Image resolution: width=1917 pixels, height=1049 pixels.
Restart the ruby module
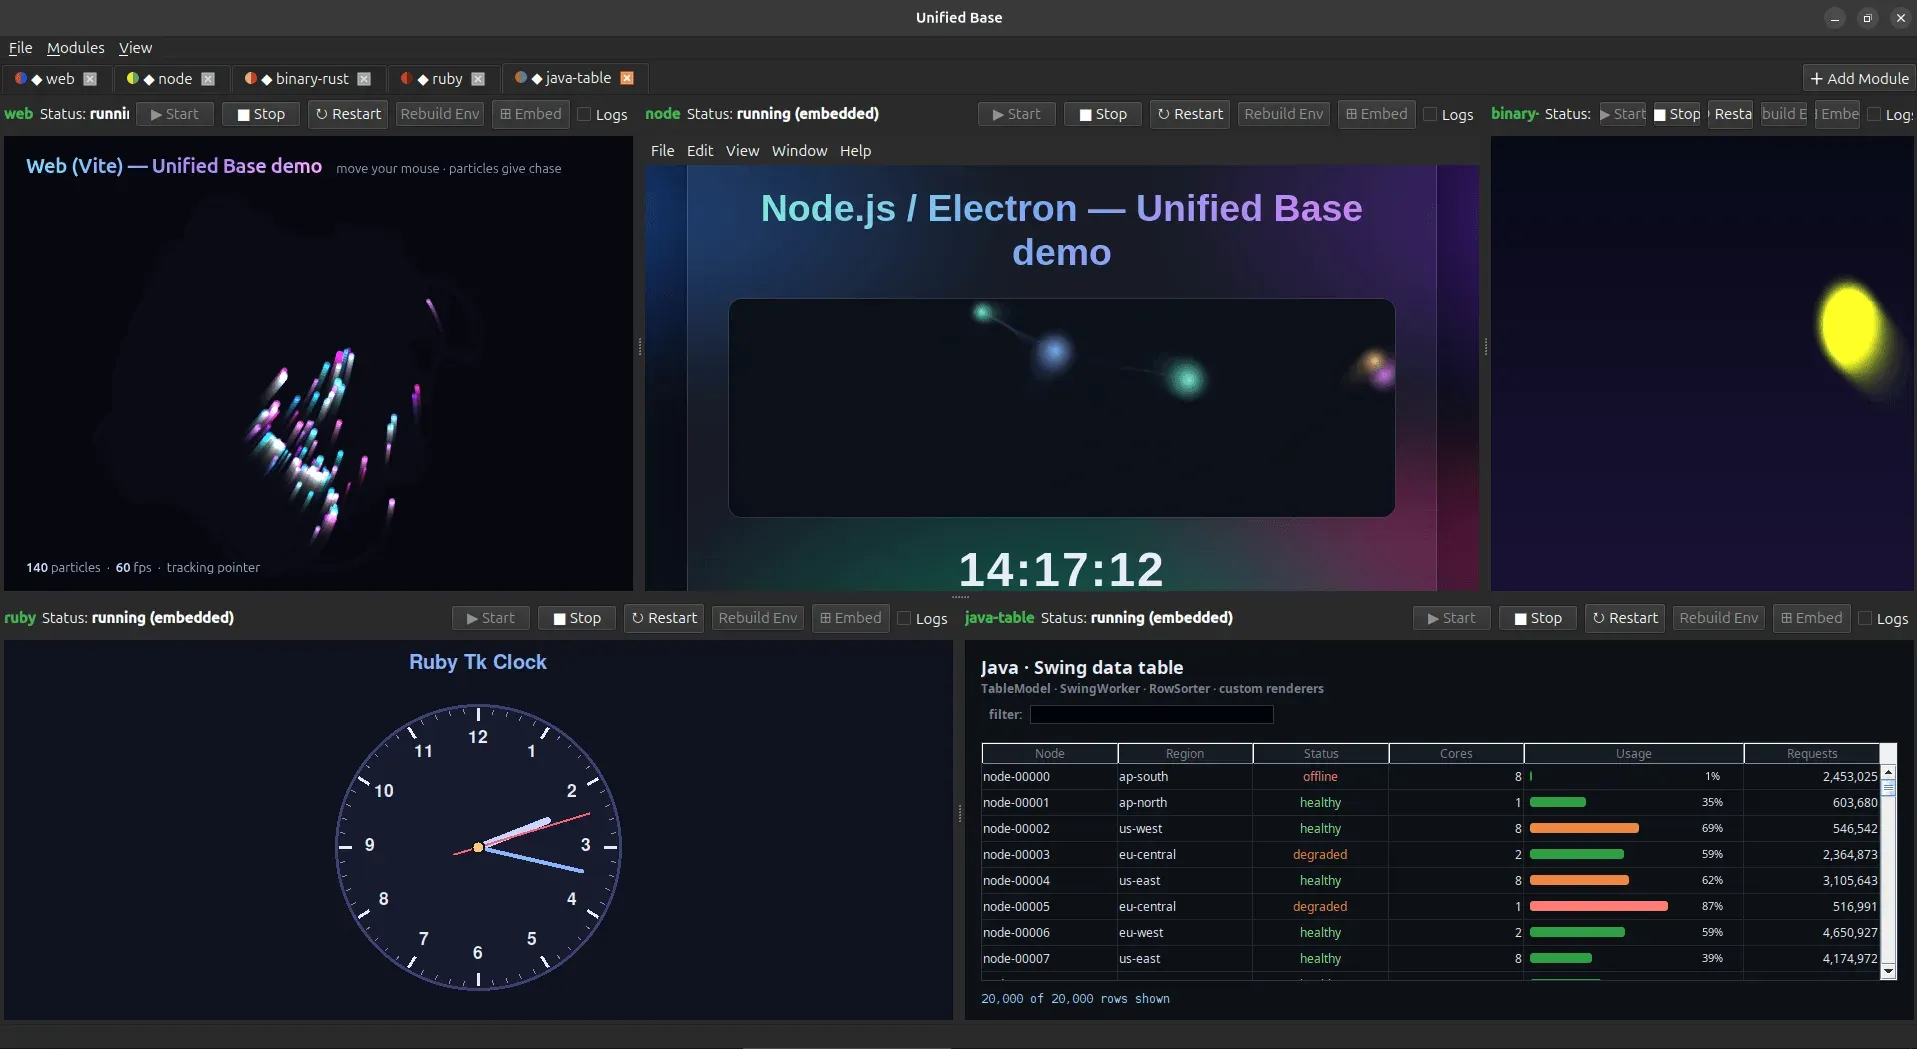[664, 618]
